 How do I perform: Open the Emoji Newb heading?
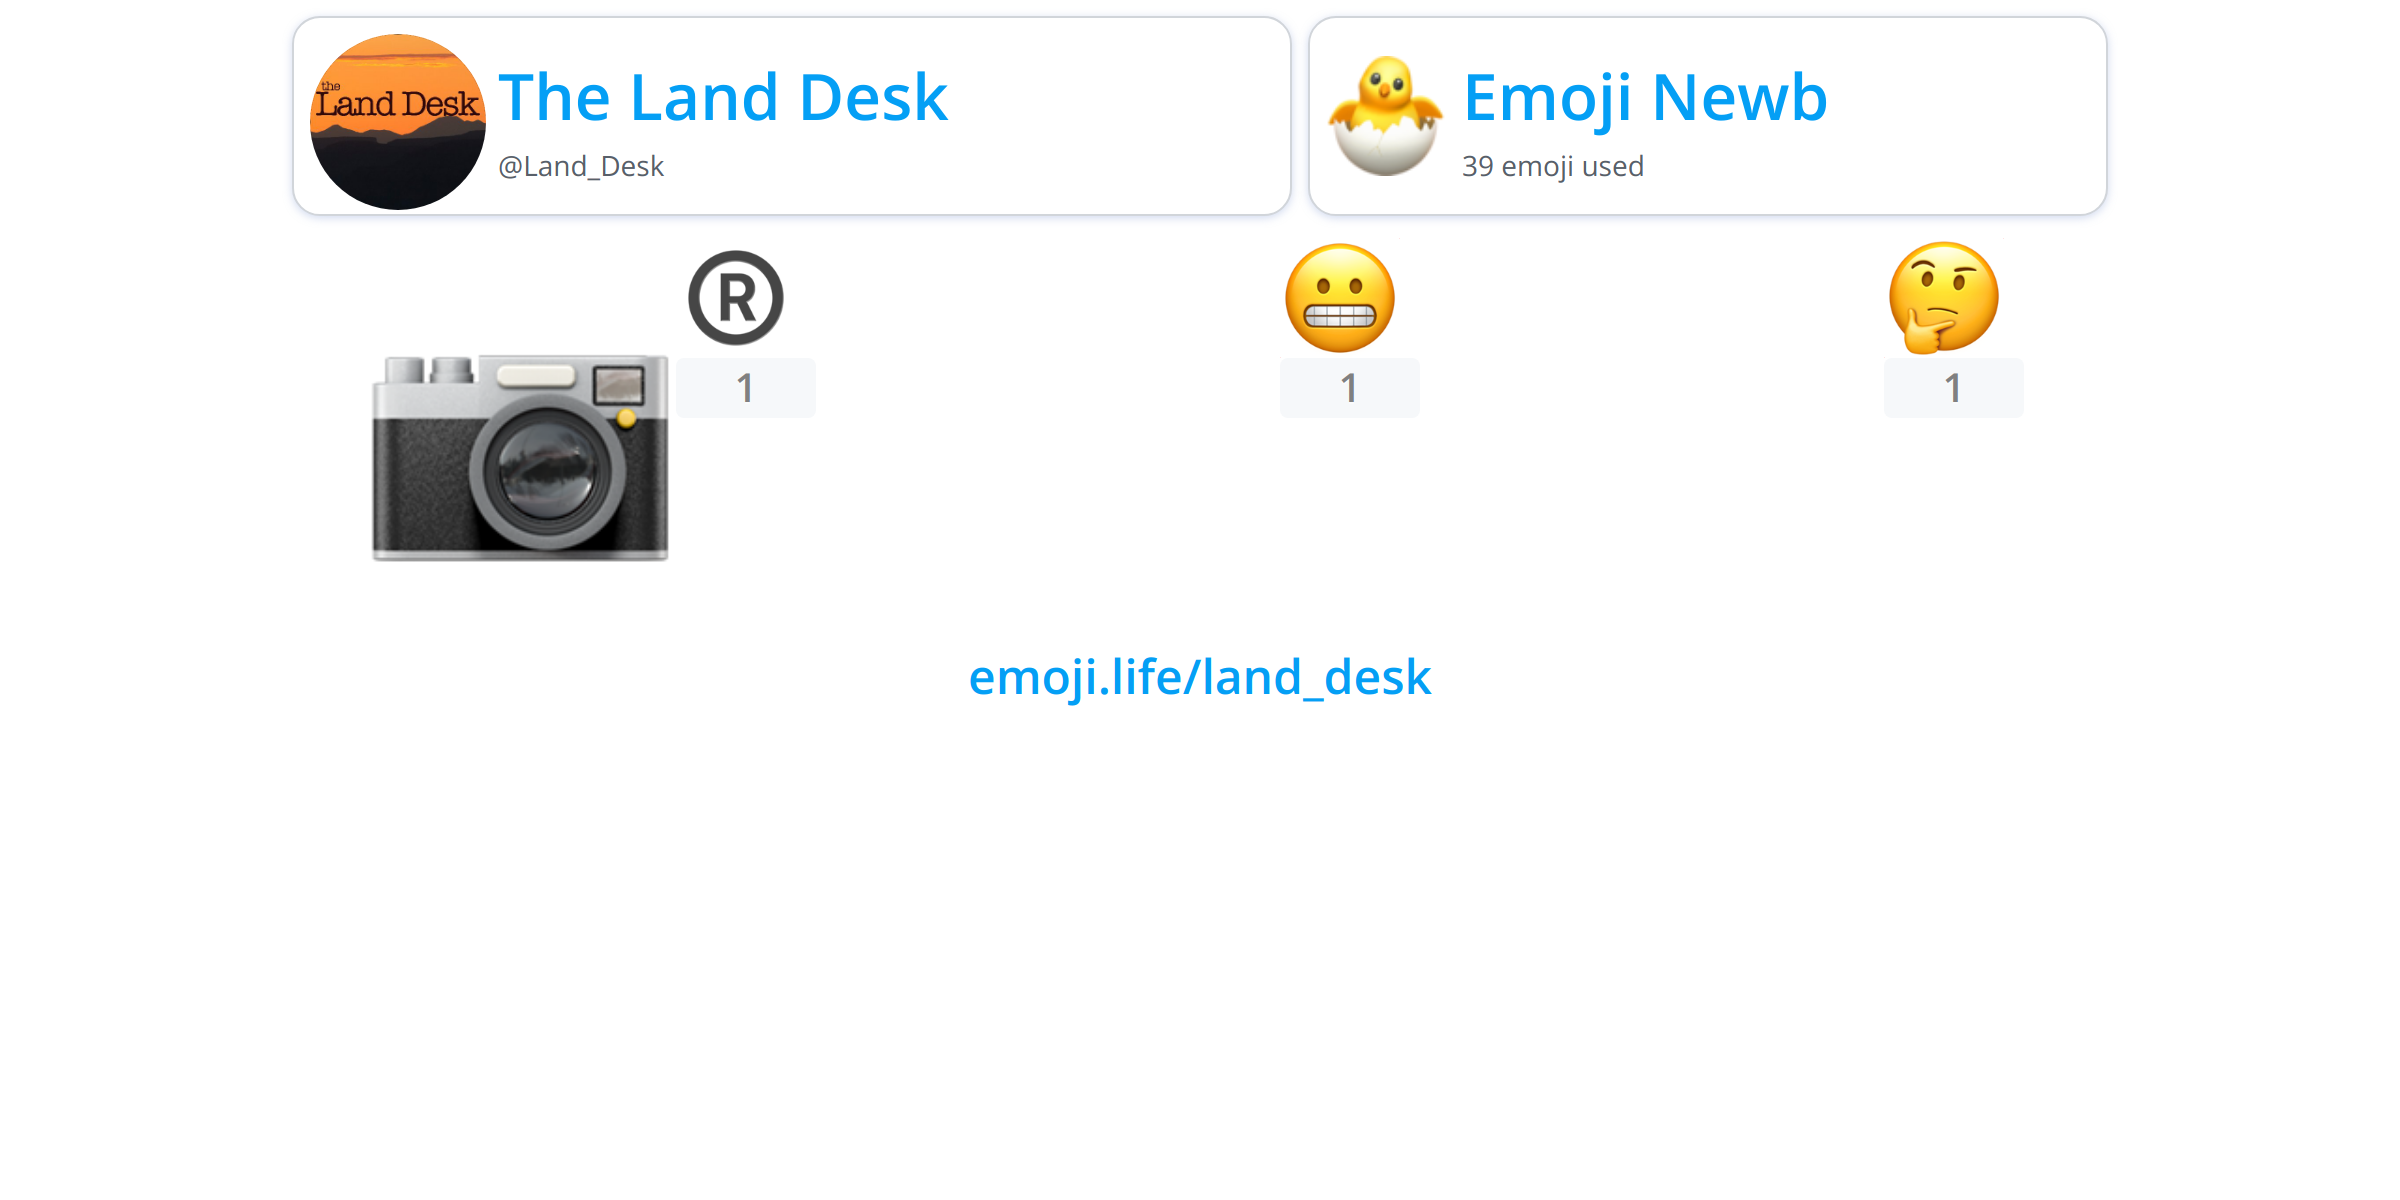click(1645, 97)
